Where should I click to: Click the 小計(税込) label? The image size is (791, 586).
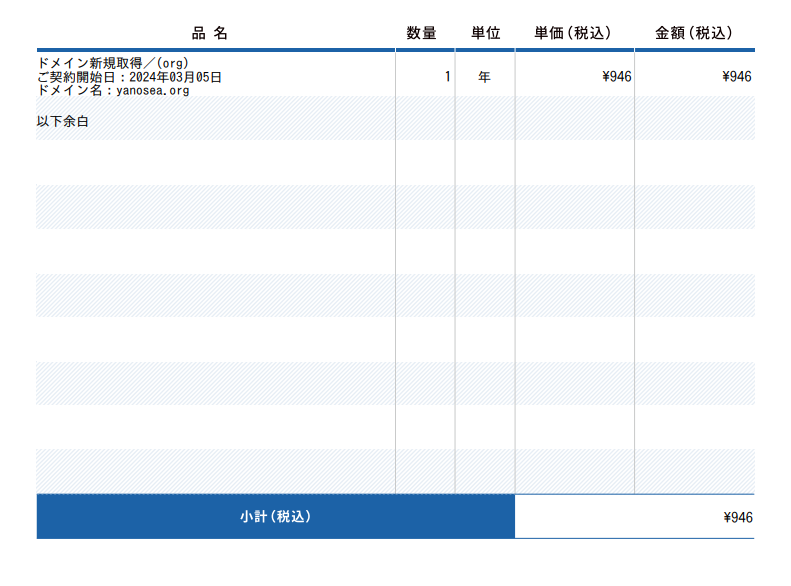[275, 516]
